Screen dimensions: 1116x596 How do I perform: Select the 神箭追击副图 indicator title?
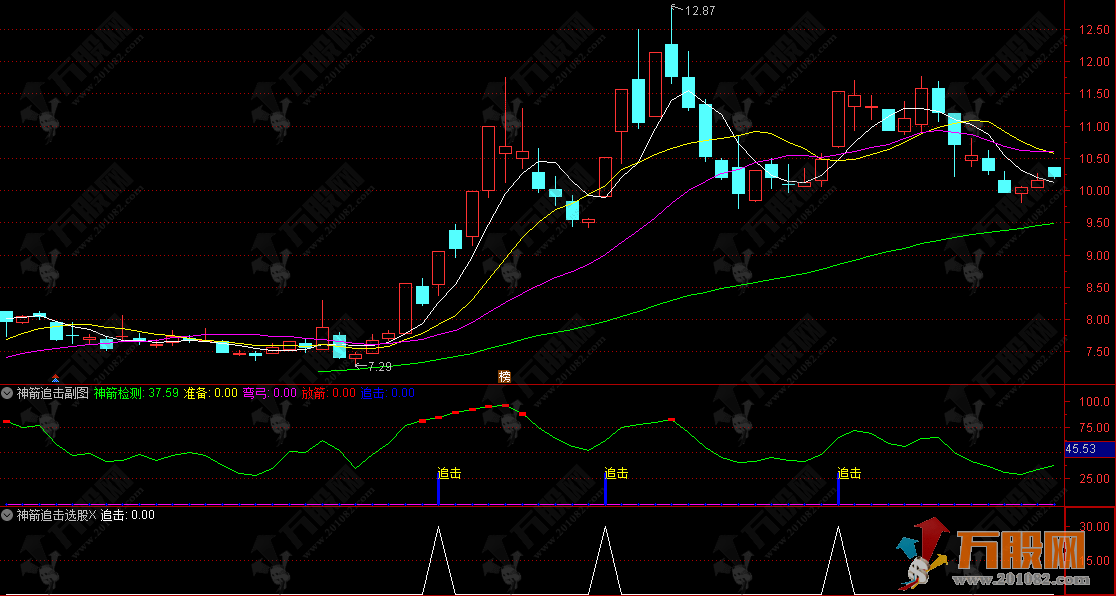pos(52,393)
